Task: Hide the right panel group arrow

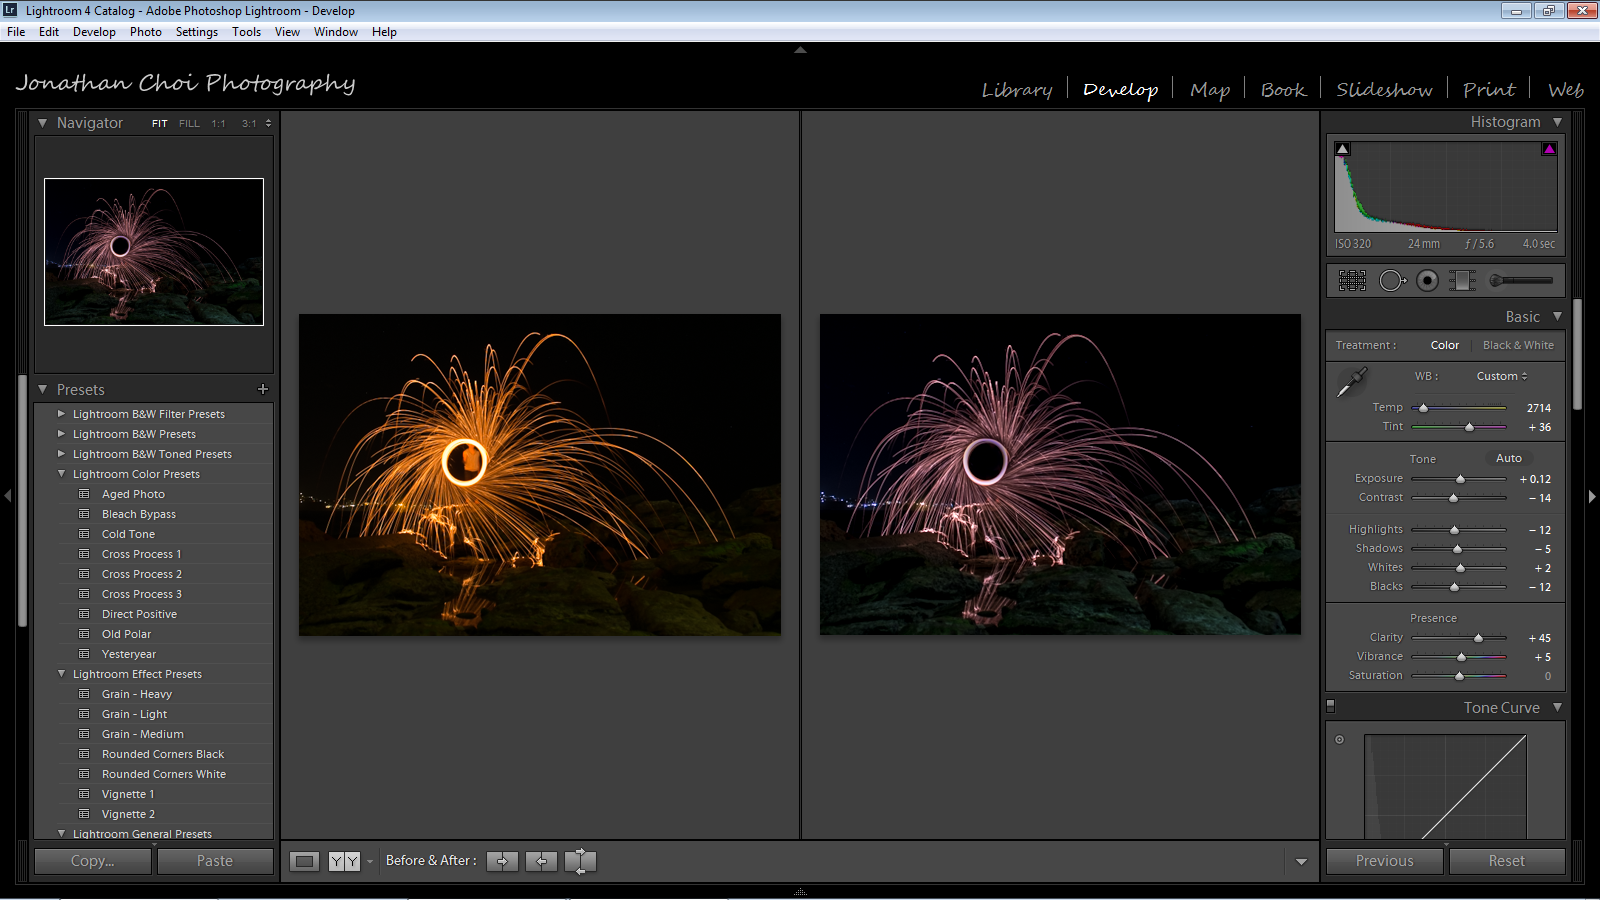Action: point(1592,496)
